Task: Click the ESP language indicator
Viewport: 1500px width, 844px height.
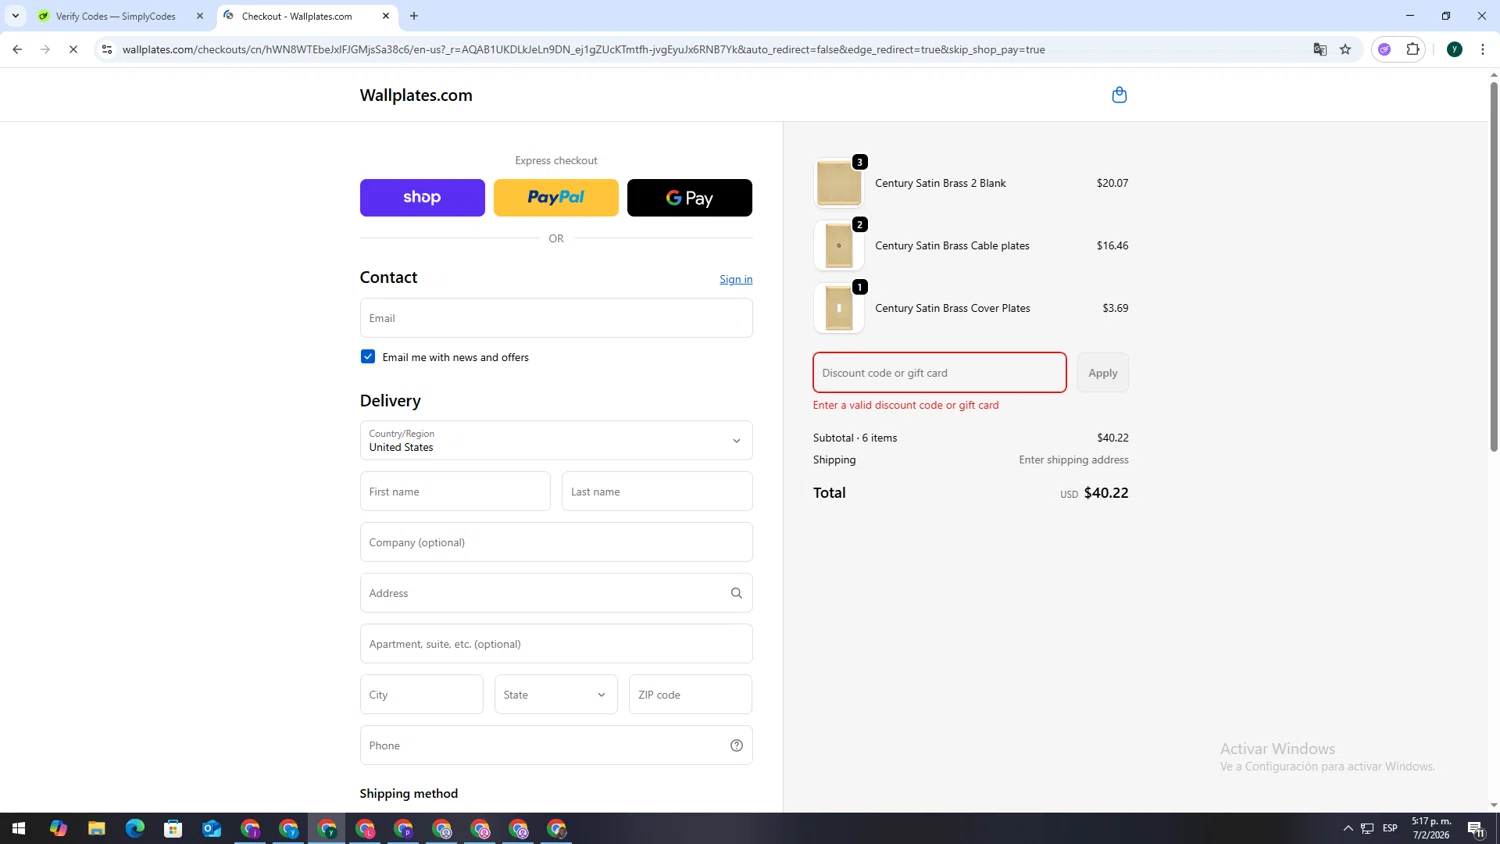Action: (x=1390, y=828)
